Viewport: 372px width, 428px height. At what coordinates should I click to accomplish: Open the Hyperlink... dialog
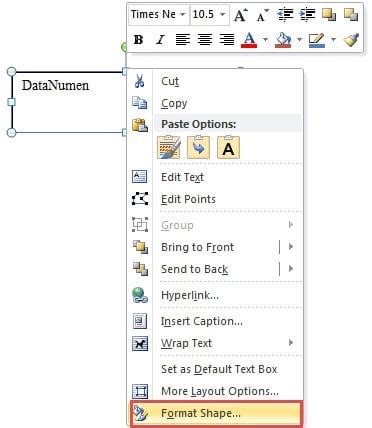[x=215, y=295]
